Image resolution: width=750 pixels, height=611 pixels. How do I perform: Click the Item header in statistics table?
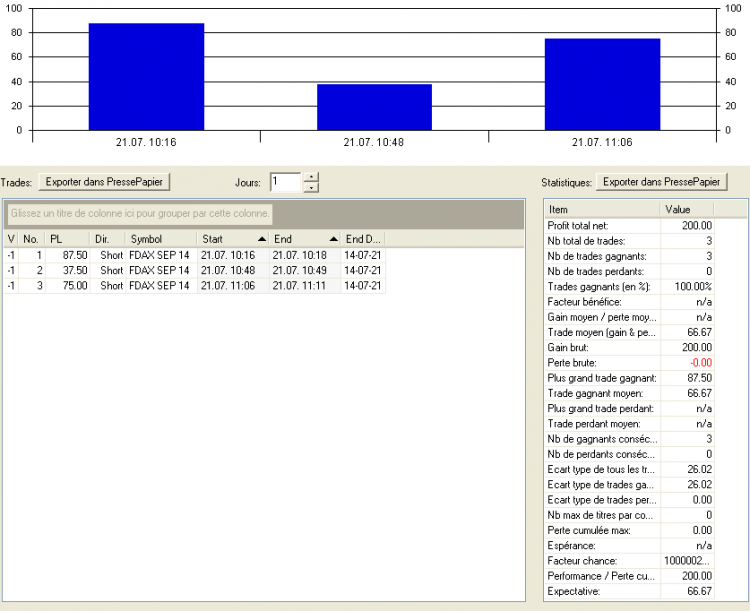click(602, 209)
